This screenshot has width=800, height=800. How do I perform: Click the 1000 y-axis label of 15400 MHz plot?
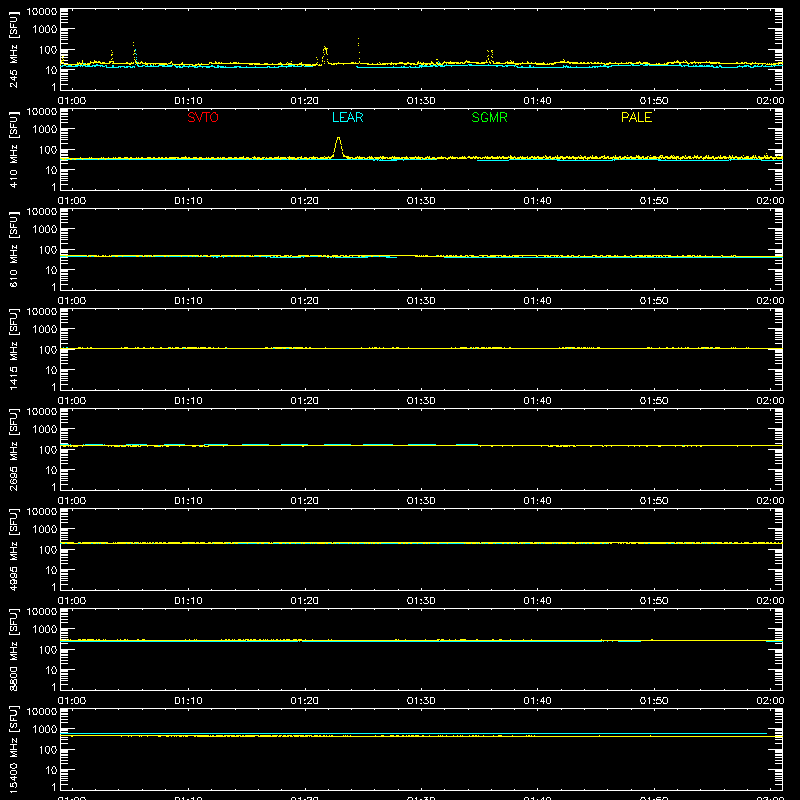[45, 730]
